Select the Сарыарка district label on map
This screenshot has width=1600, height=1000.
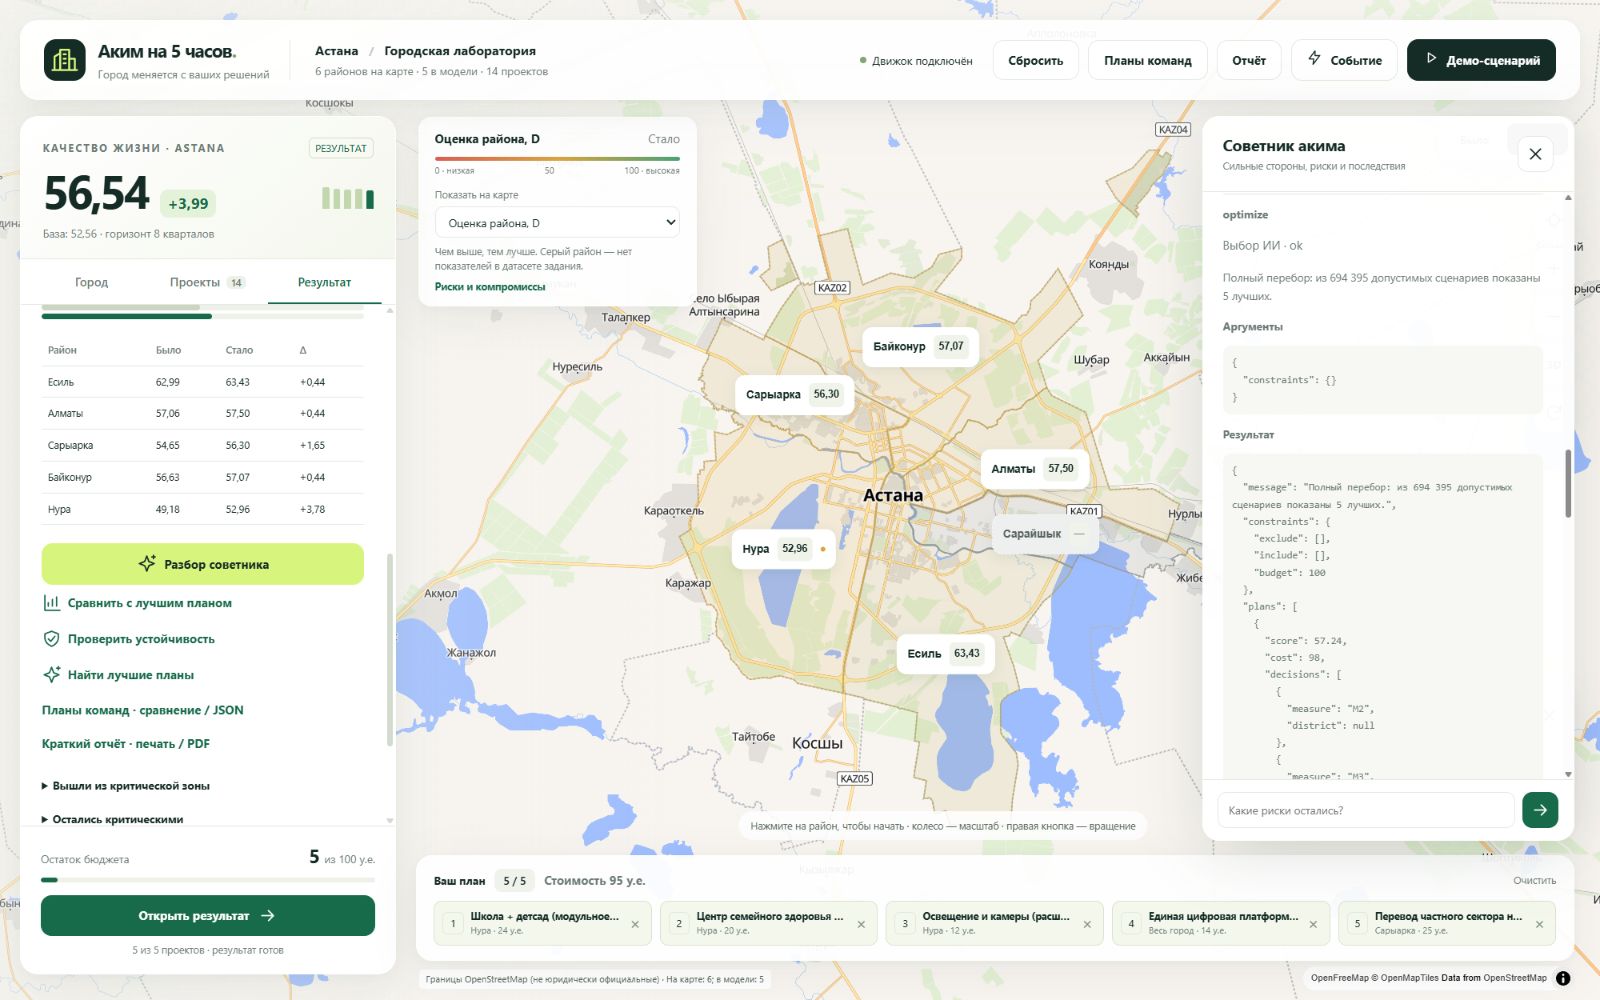pyautogui.click(x=793, y=394)
